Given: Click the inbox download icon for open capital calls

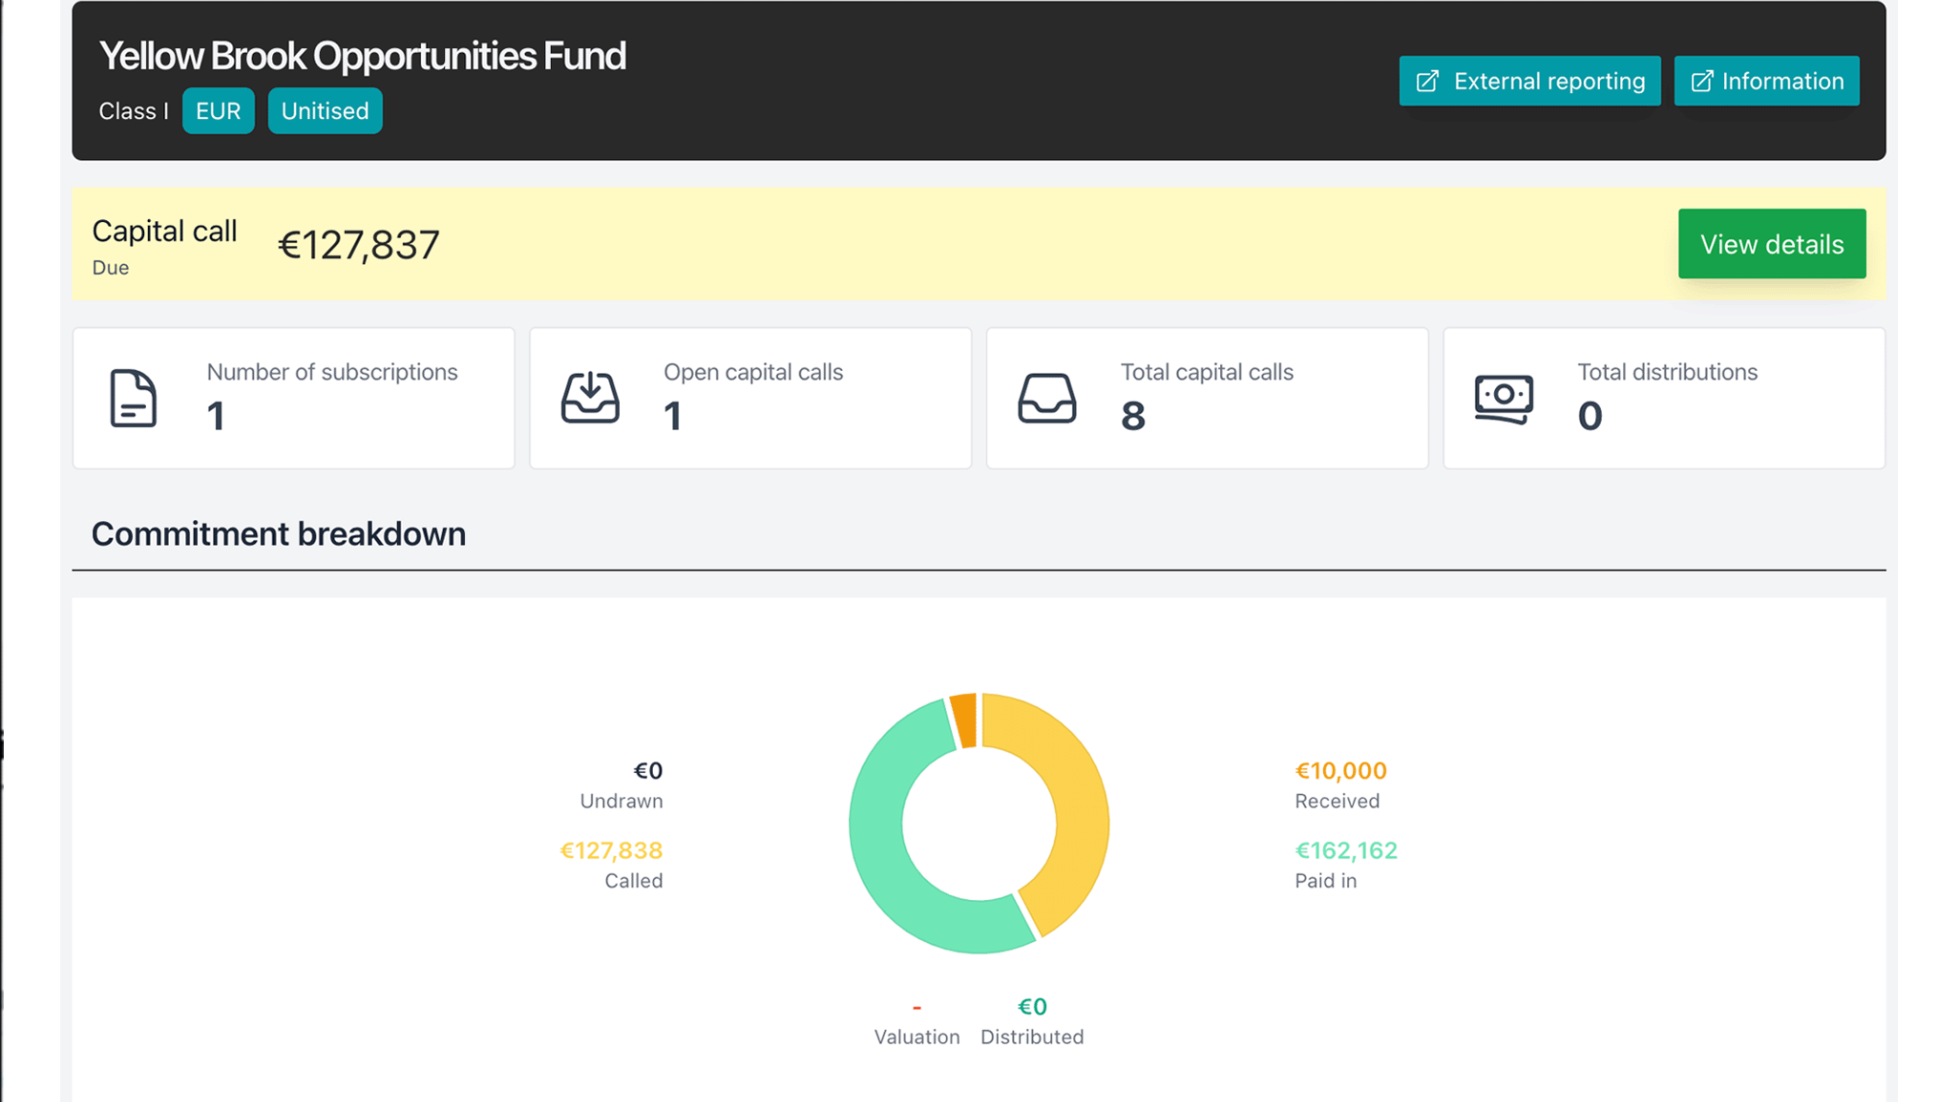Looking at the screenshot, I should click(590, 398).
